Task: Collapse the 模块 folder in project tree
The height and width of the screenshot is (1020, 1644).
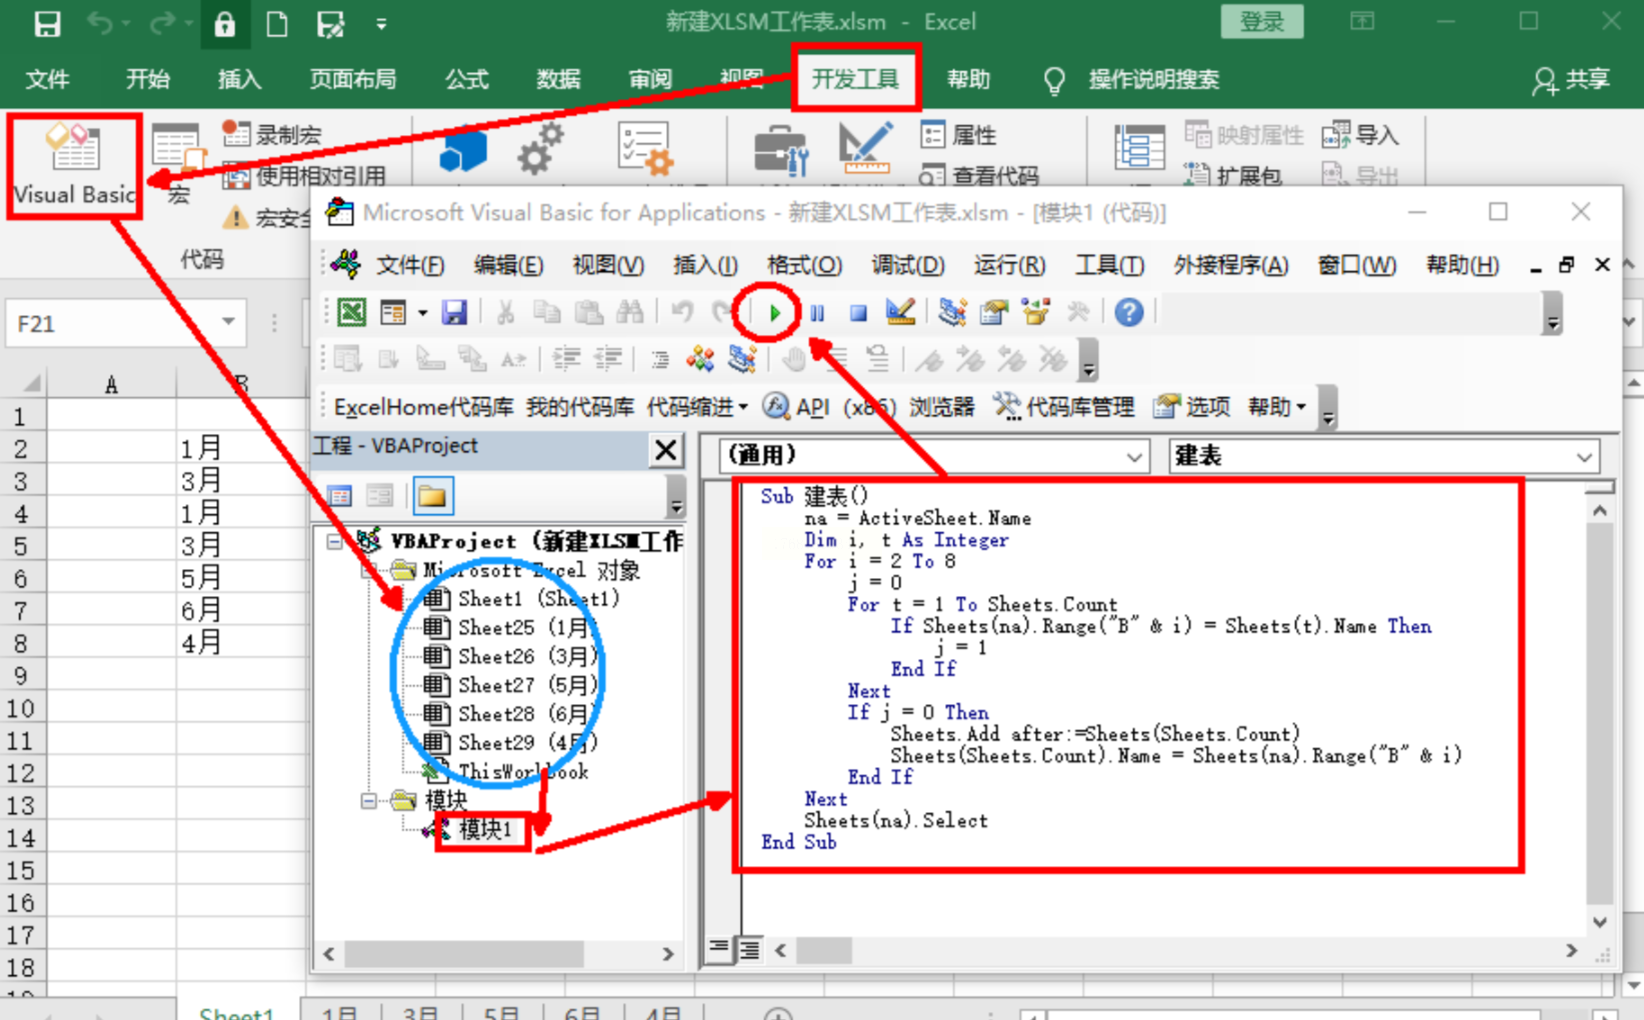Action: (x=369, y=800)
